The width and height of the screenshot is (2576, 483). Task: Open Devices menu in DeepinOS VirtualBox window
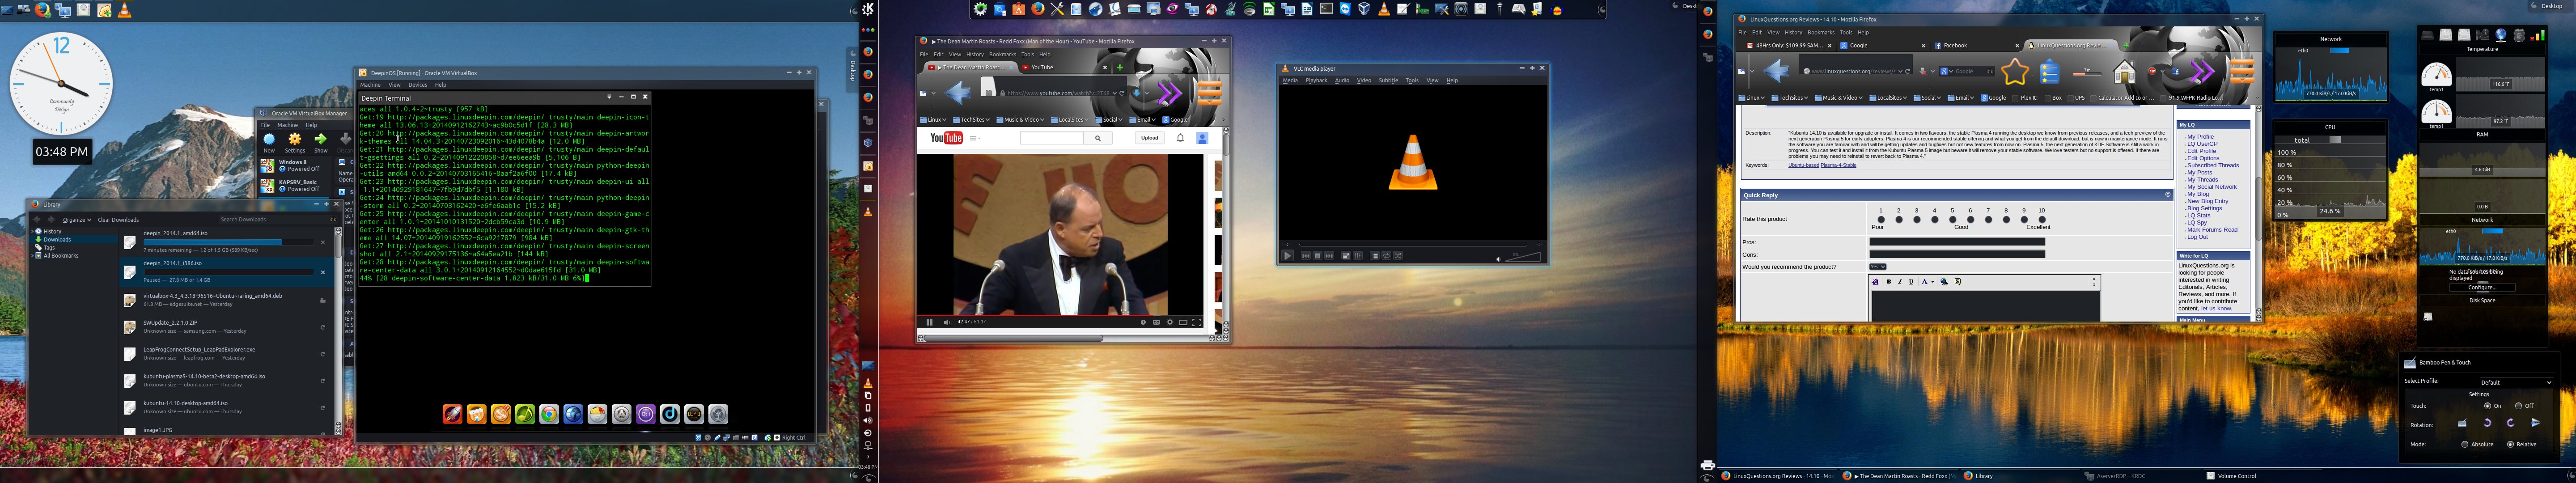pyautogui.click(x=418, y=85)
